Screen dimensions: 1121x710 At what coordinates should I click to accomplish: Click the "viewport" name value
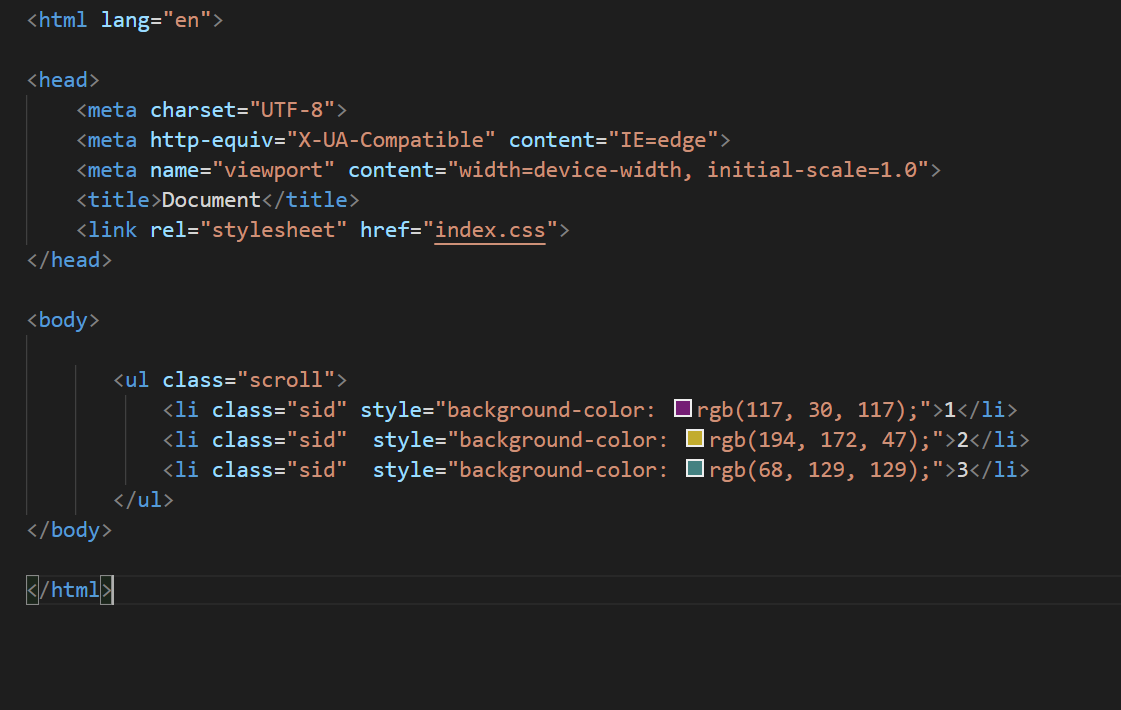pos(273,170)
